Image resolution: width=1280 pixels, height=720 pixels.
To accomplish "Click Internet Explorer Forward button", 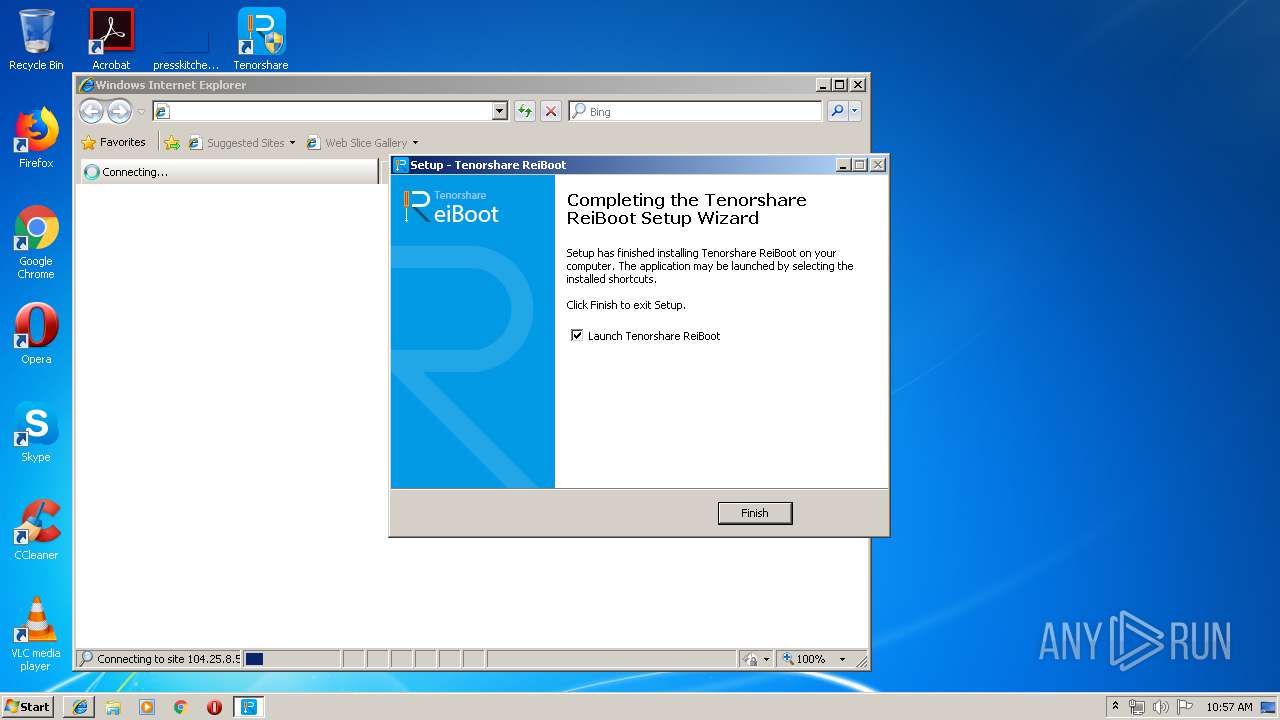I will 119,111.
